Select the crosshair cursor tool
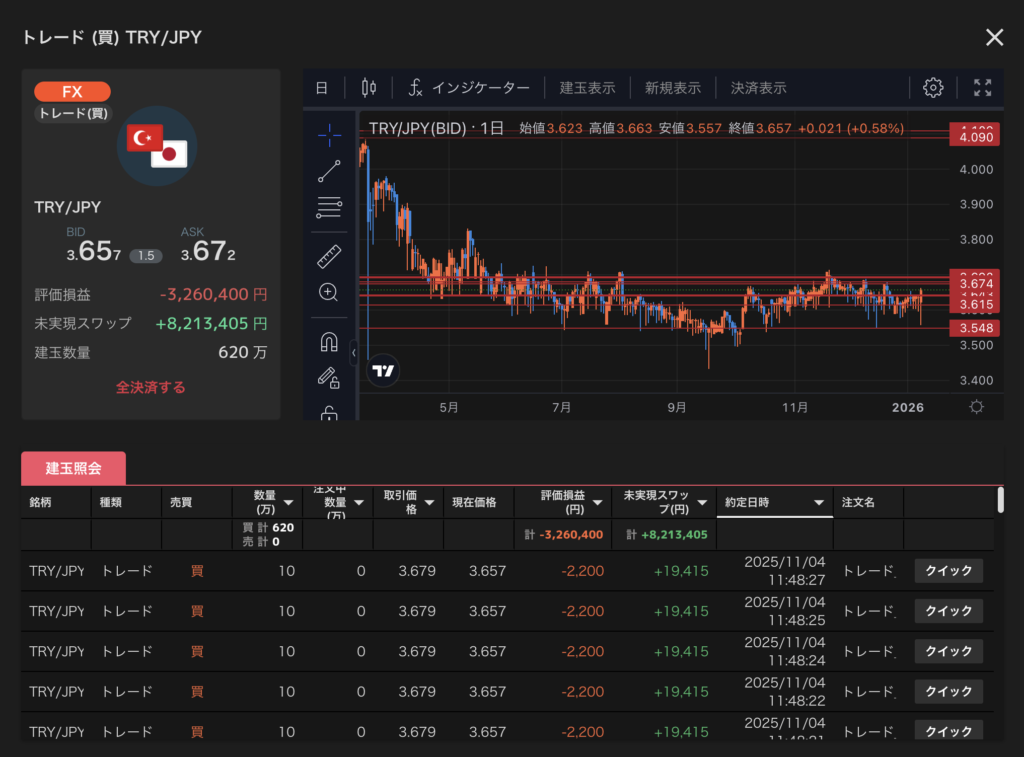1024x757 pixels. click(x=329, y=135)
